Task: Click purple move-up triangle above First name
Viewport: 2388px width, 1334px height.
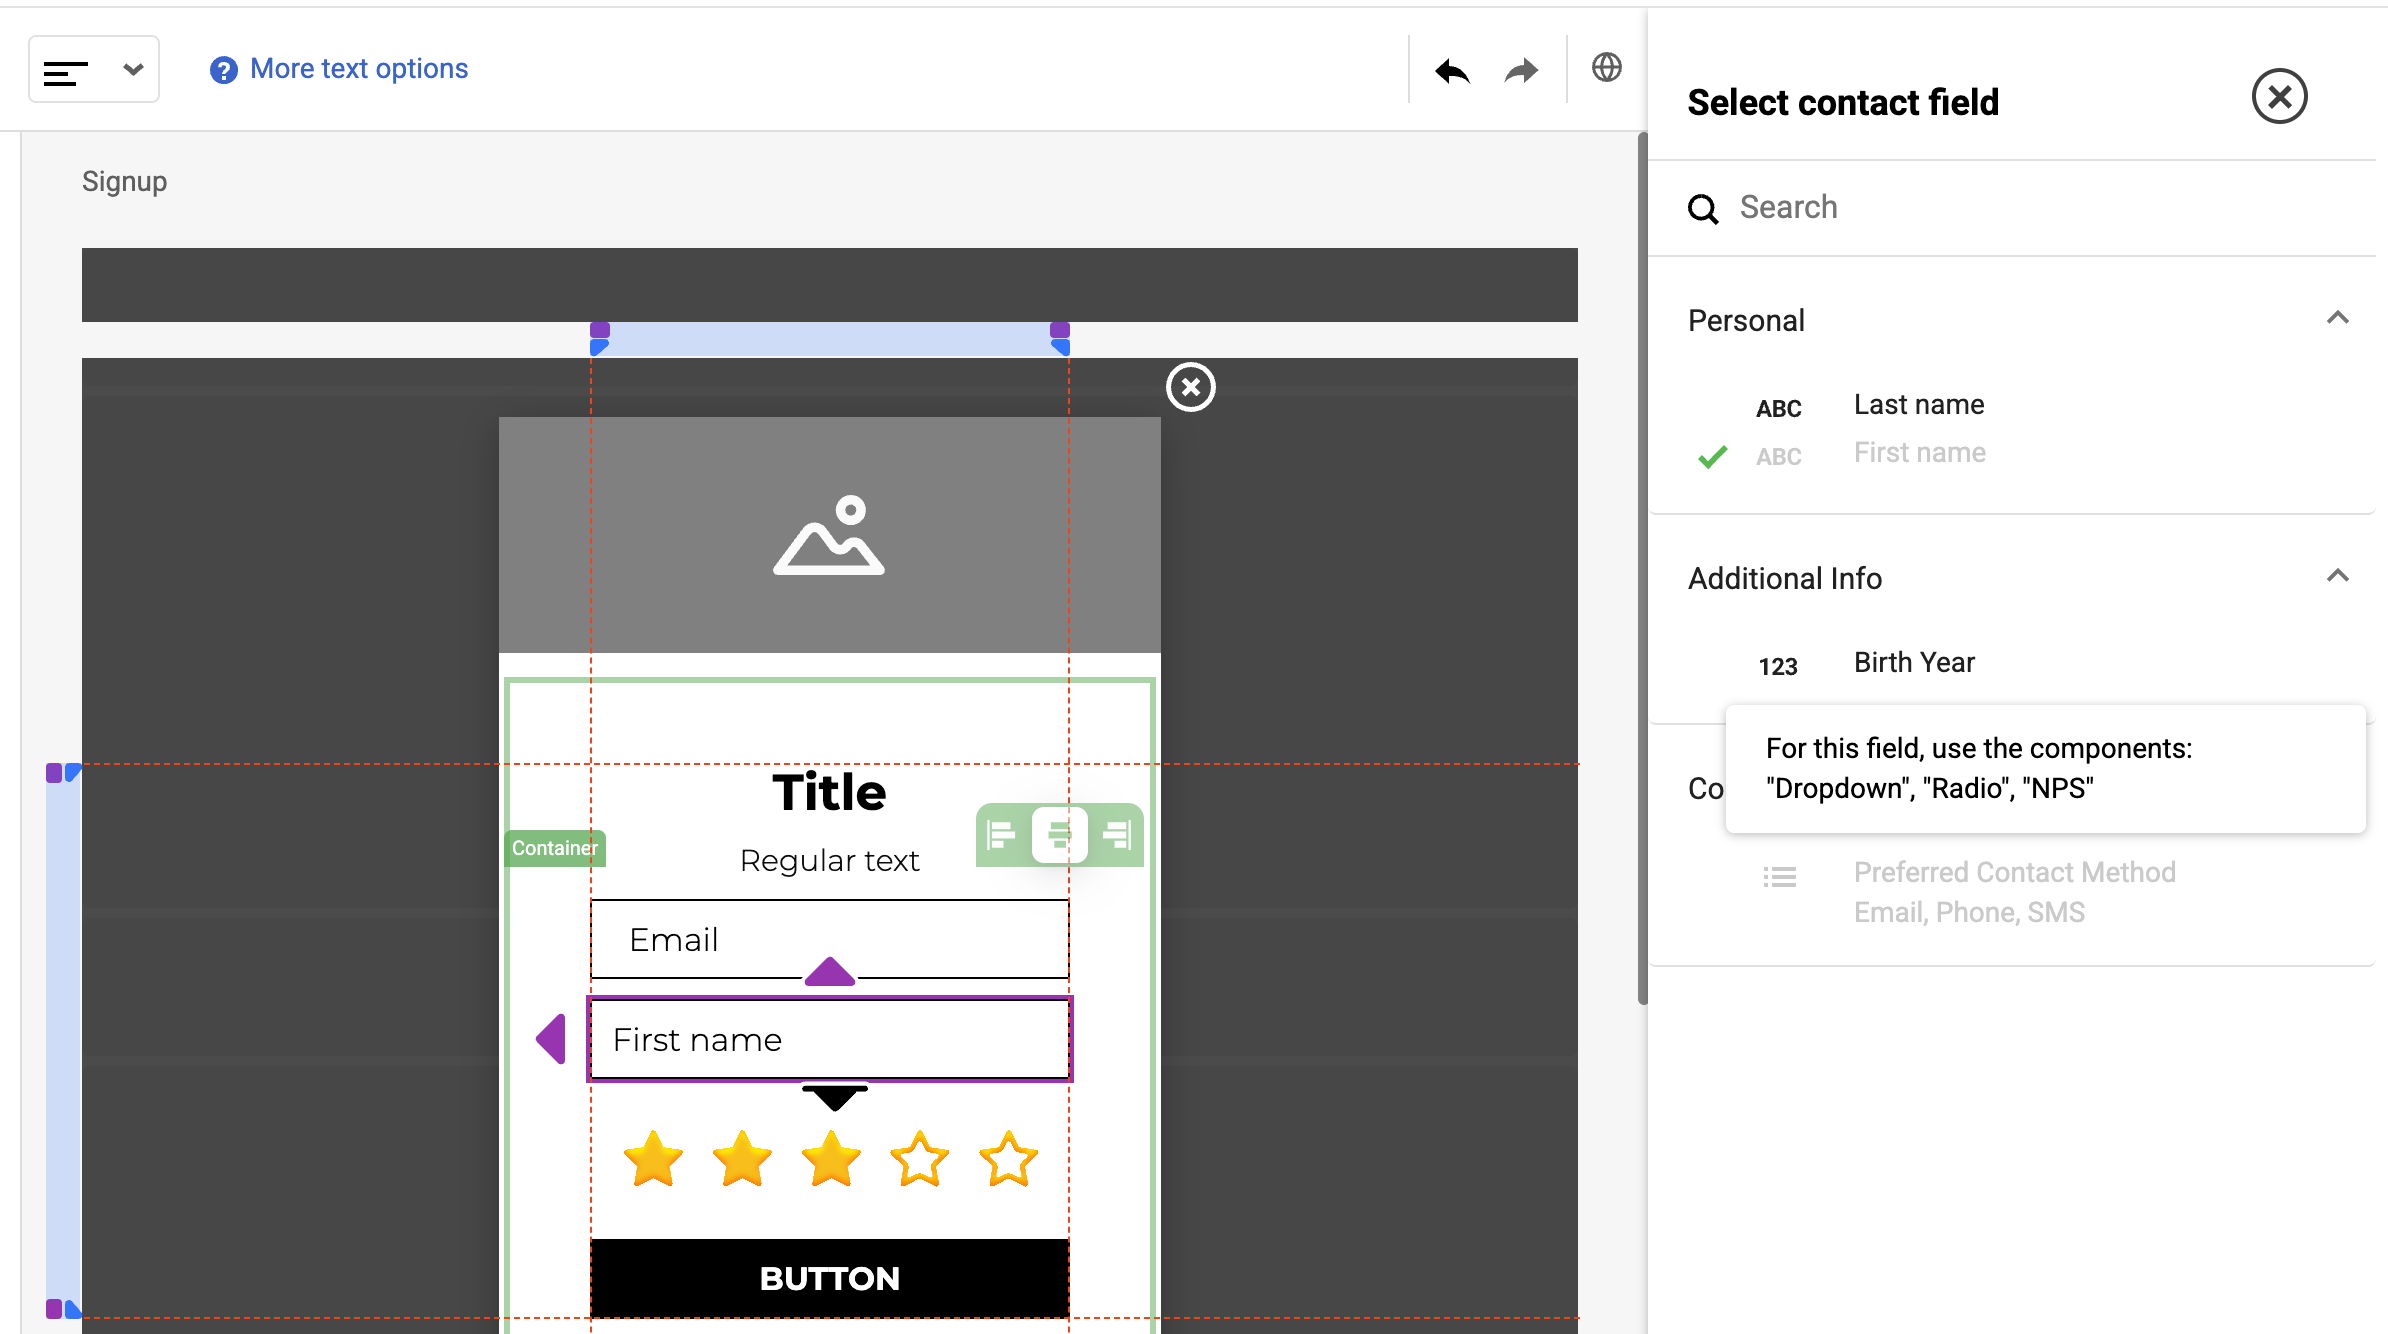Action: pos(829,971)
